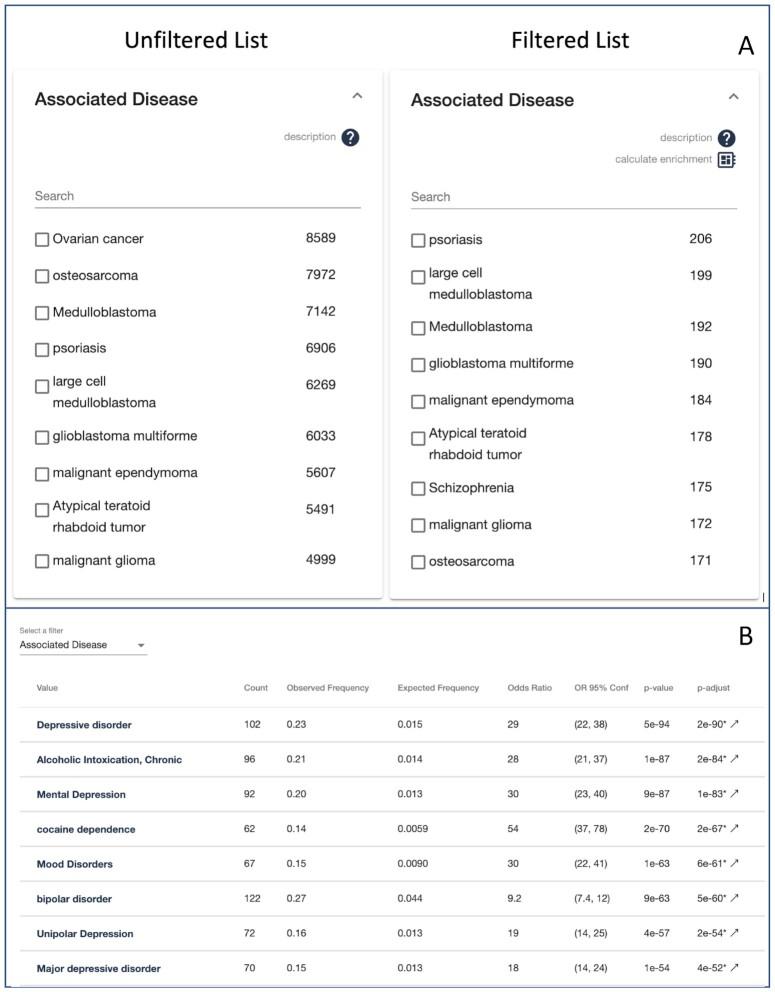
Task: Click description help icon in Unfiltered list
Action: 350,138
